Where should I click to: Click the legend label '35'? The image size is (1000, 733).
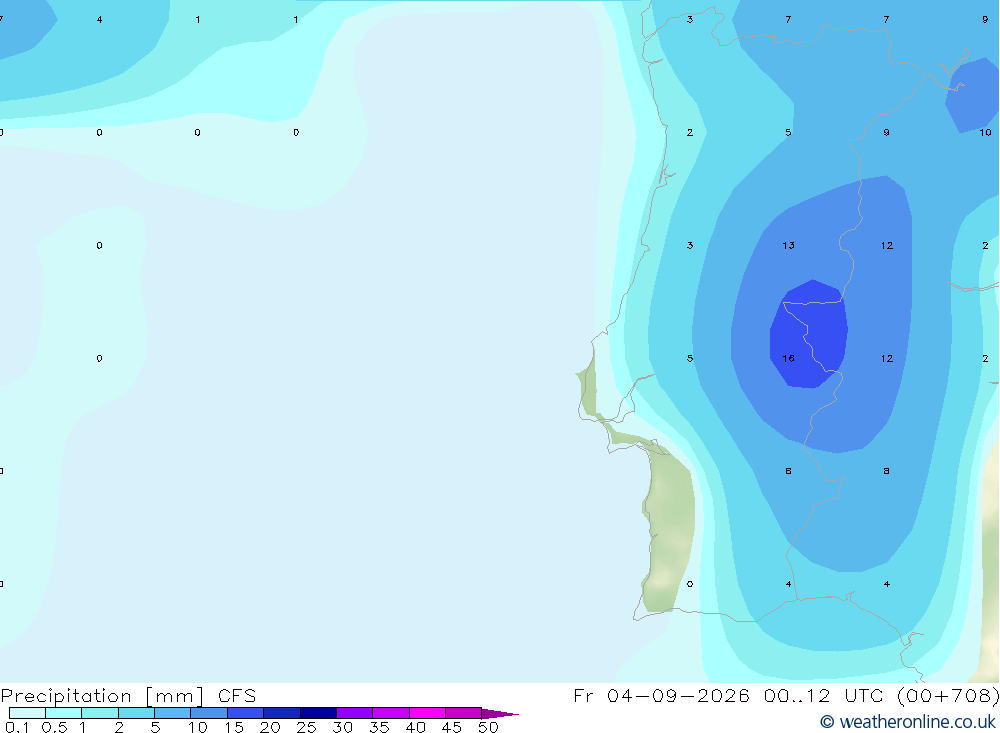coord(379,727)
